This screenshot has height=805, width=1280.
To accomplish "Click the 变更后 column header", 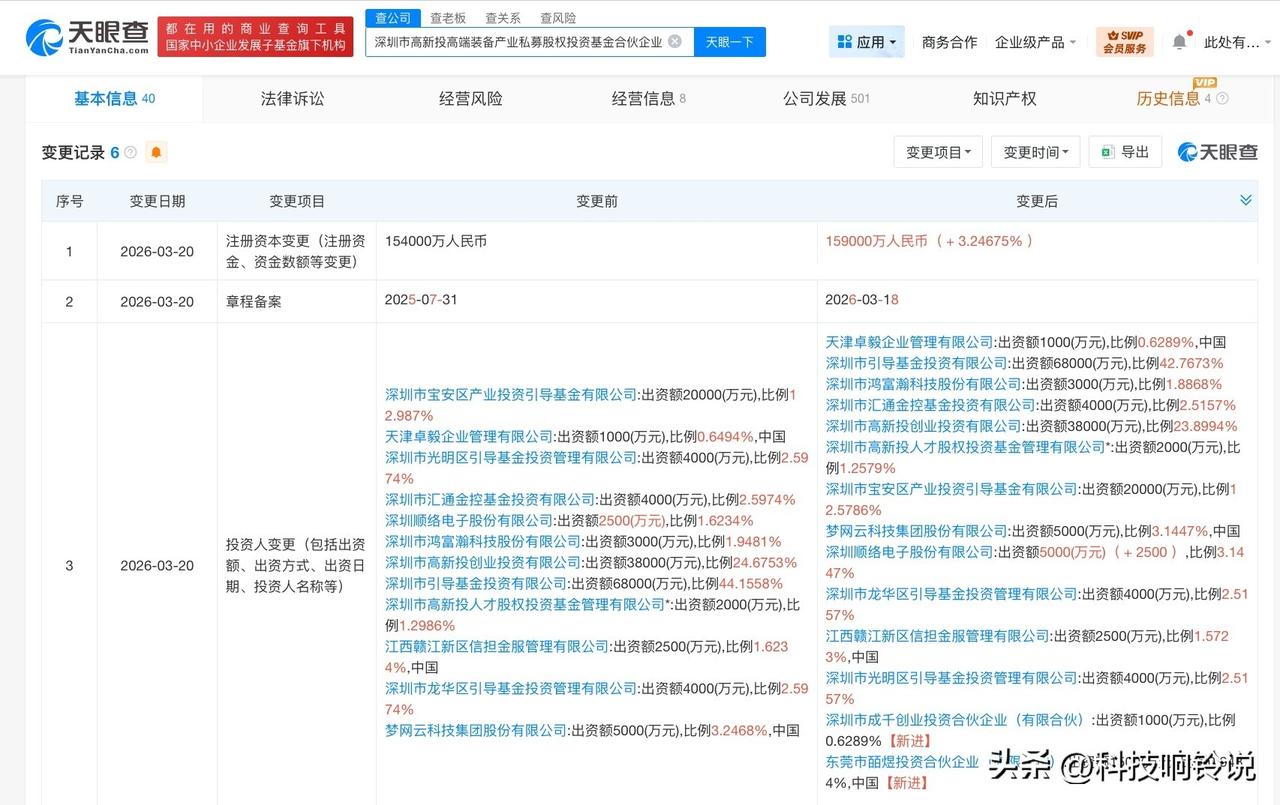I will click(1036, 201).
